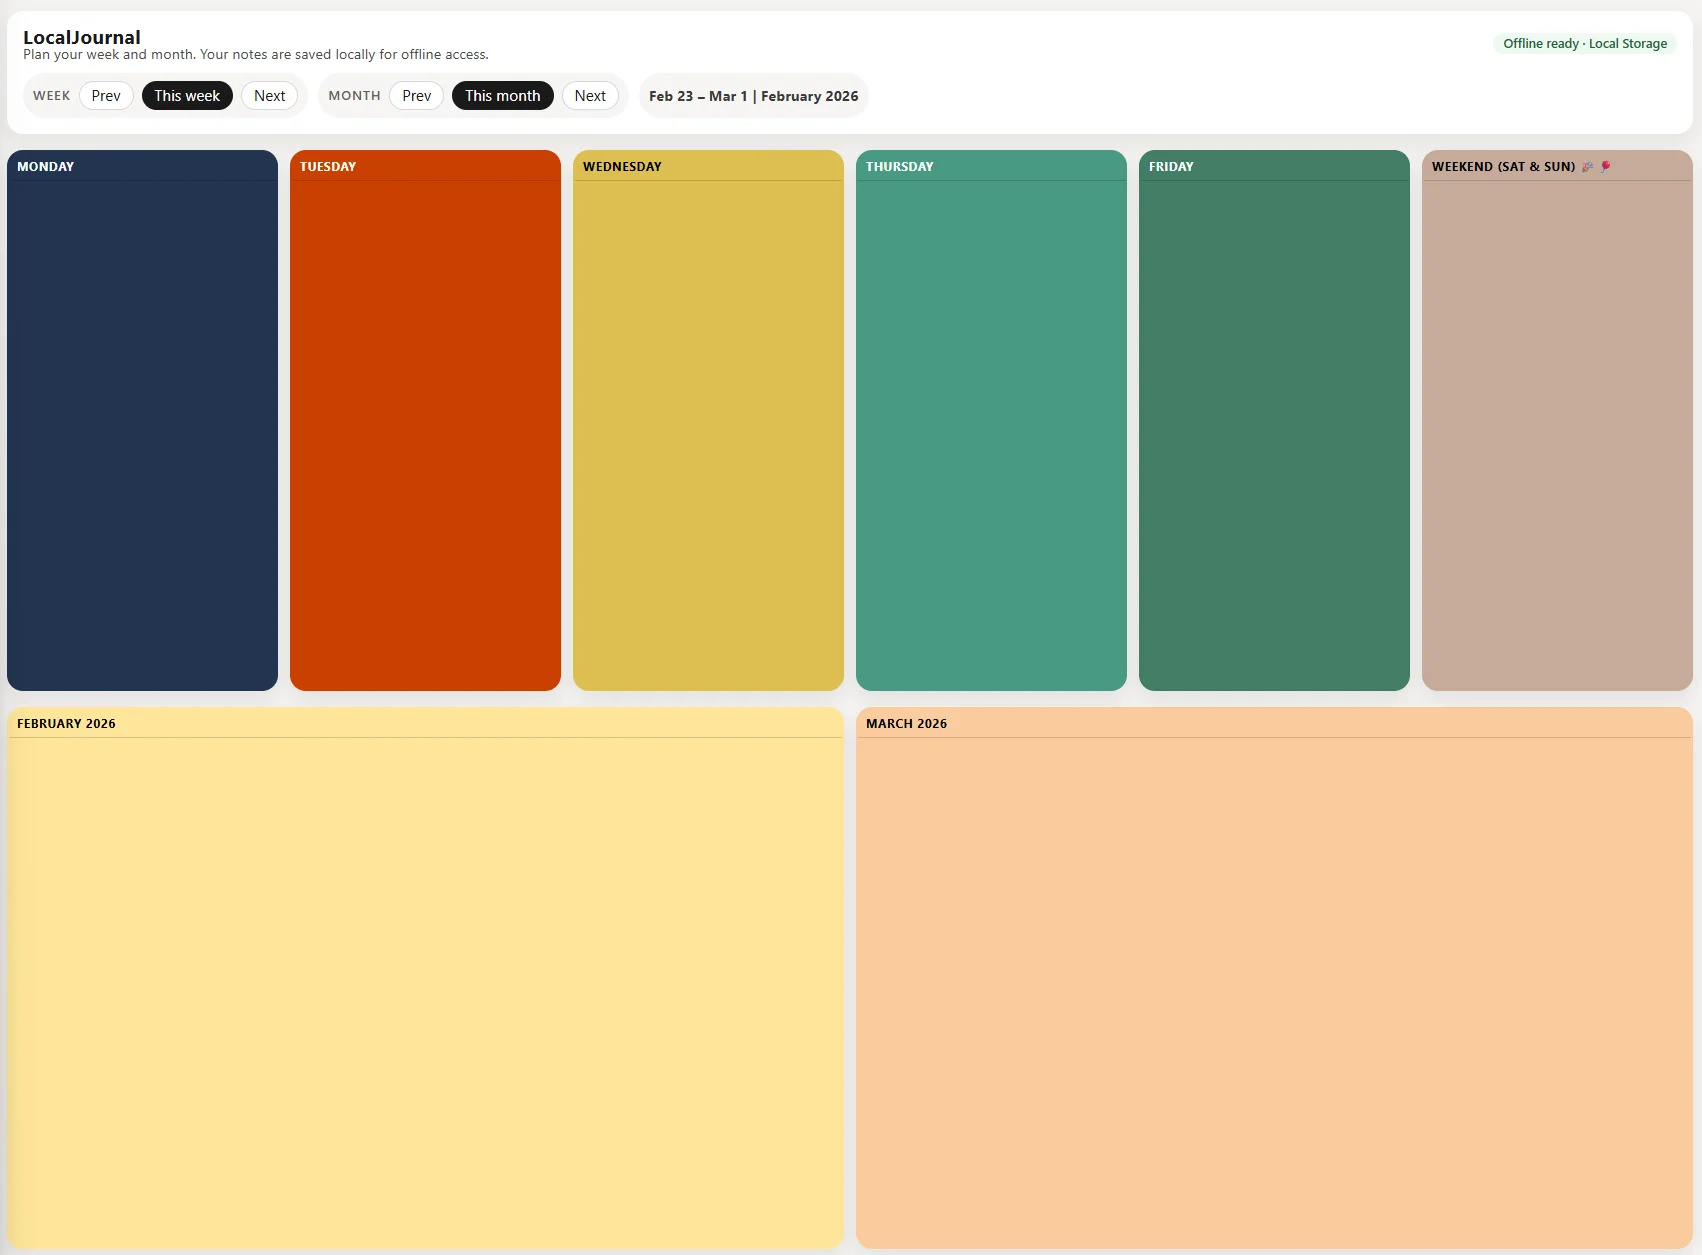Viewport: 1702px width, 1255px height.
Task: Advance to the next week
Action: pyautogui.click(x=269, y=96)
